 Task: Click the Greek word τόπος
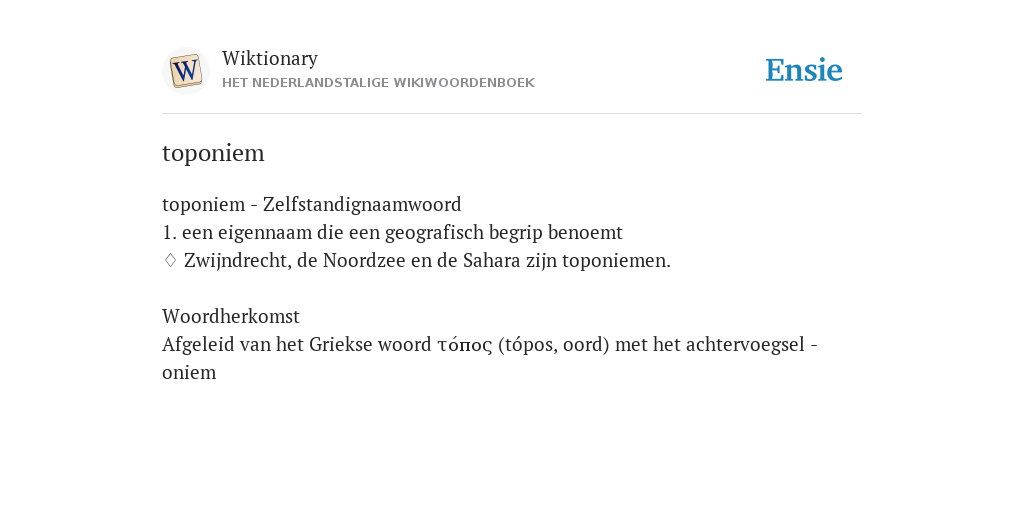pyautogui.click(x=464, y=345)
